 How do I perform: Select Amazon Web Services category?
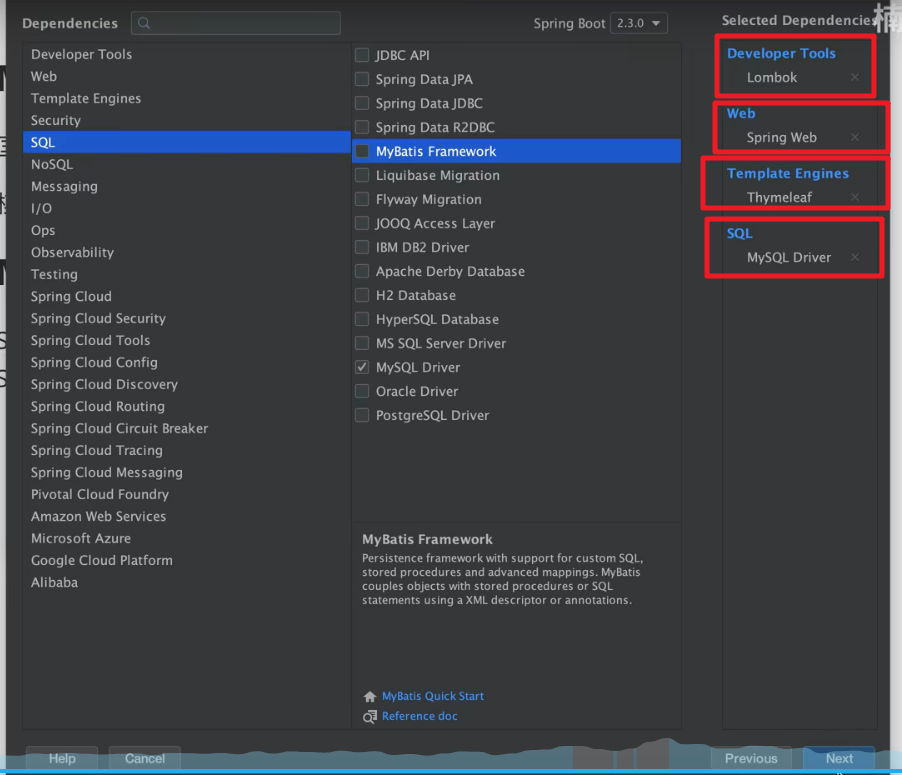[x=186, y=516]
